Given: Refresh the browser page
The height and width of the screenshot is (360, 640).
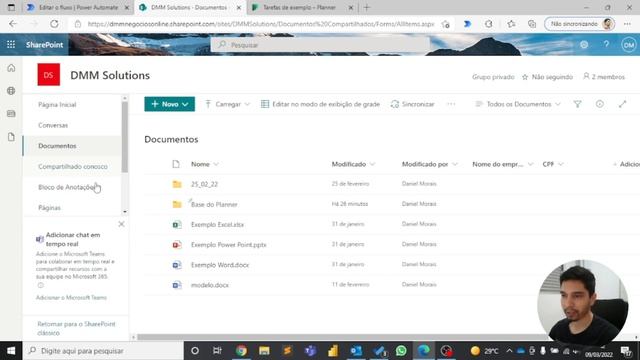Looking at the screenshot, I should tap(54, 24).
